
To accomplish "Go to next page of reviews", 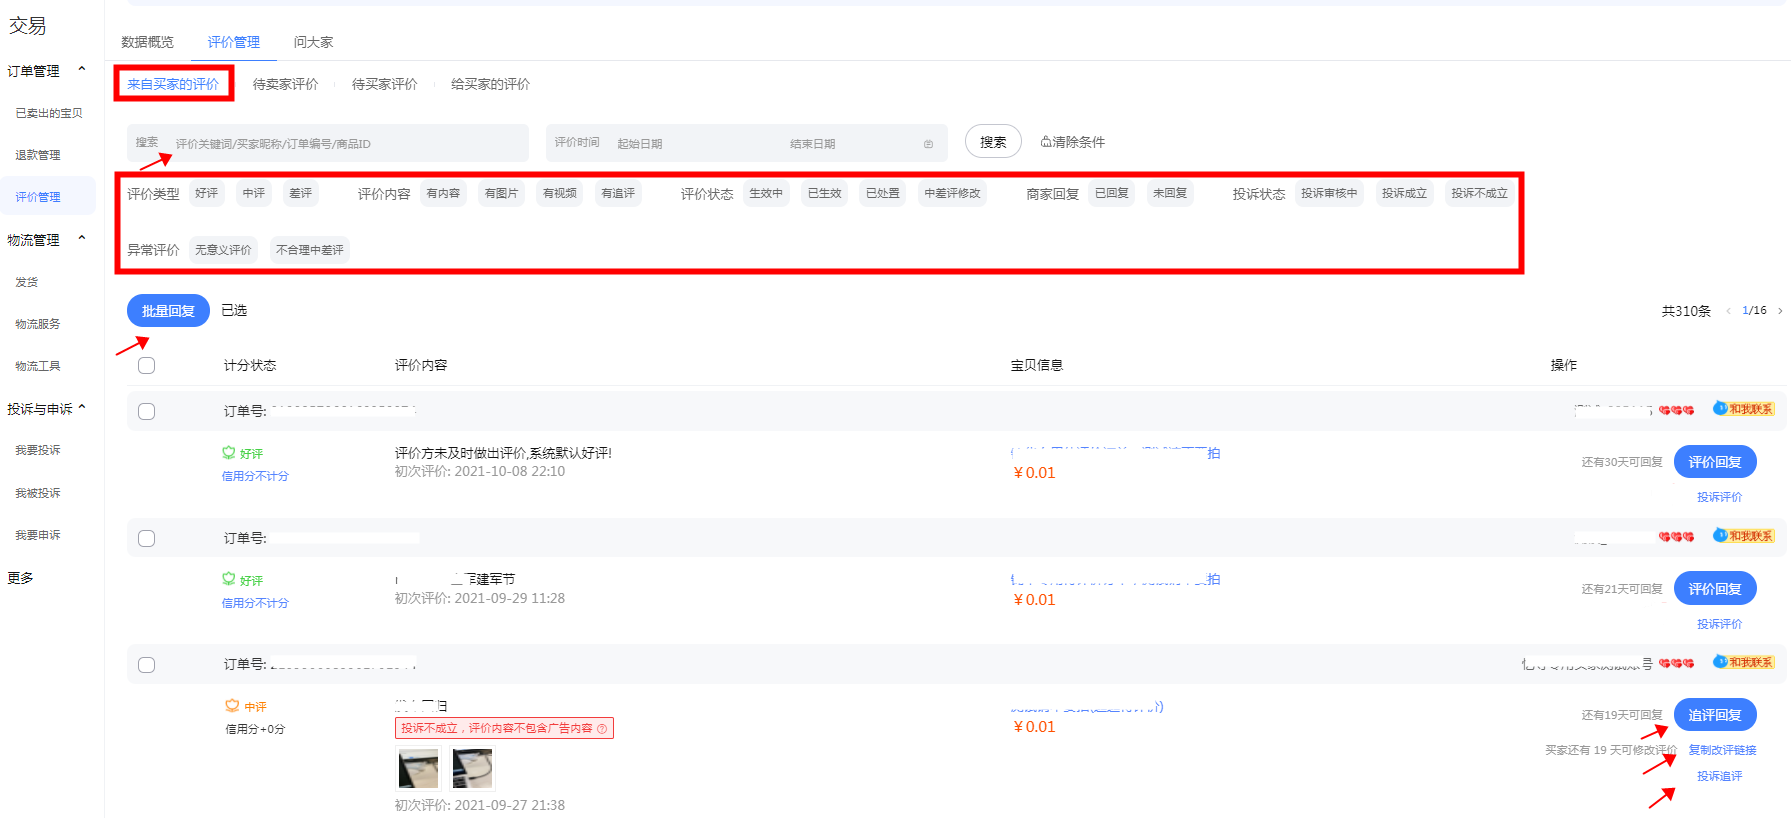I will click(1780, 311).
